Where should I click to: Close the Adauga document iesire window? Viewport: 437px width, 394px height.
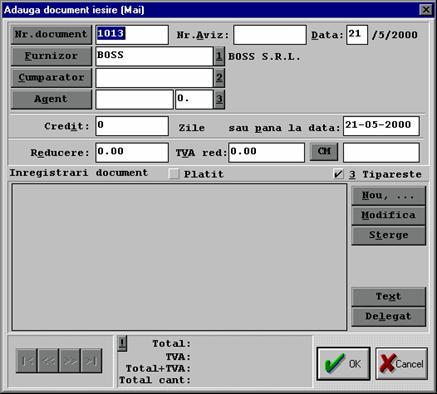pyautogui.click(x=426, y=10)
